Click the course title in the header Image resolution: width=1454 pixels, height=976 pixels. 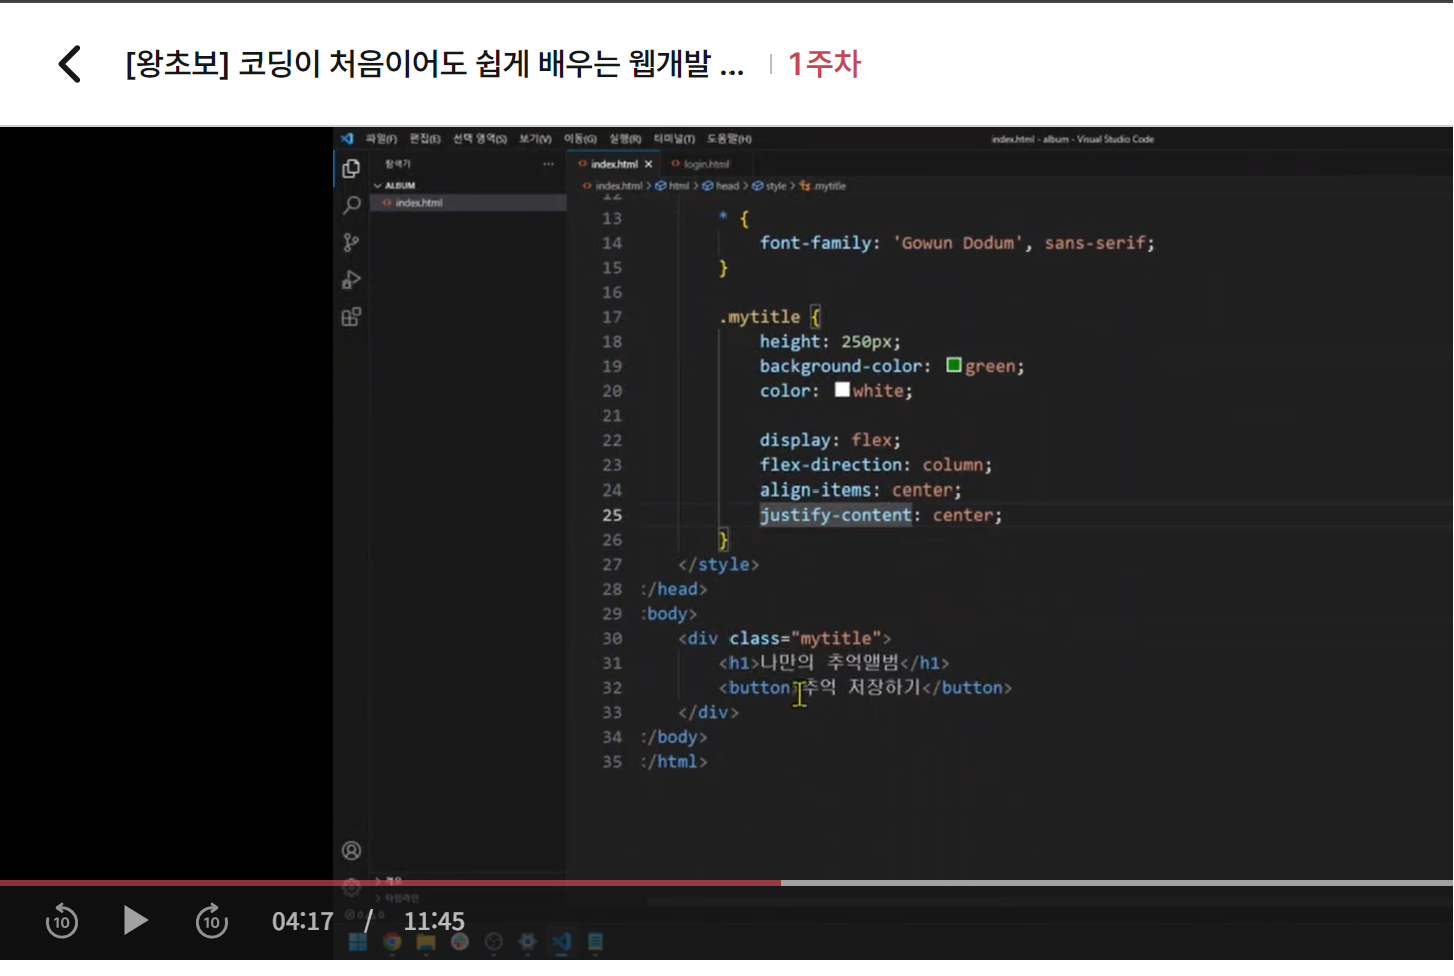tap(435, 64)
